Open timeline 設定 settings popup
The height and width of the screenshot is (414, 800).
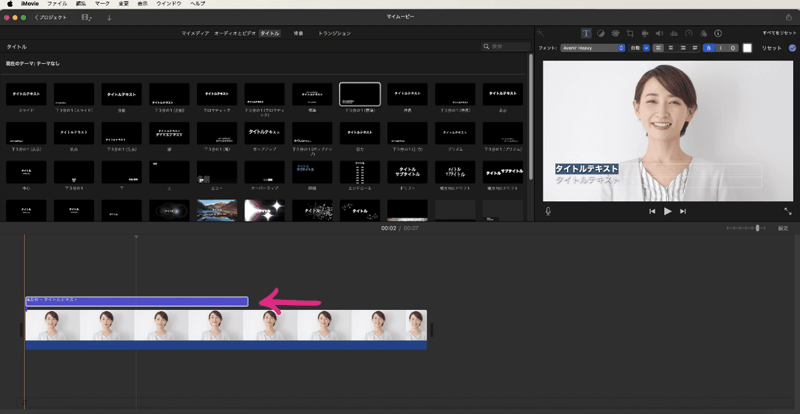(783, 228)
